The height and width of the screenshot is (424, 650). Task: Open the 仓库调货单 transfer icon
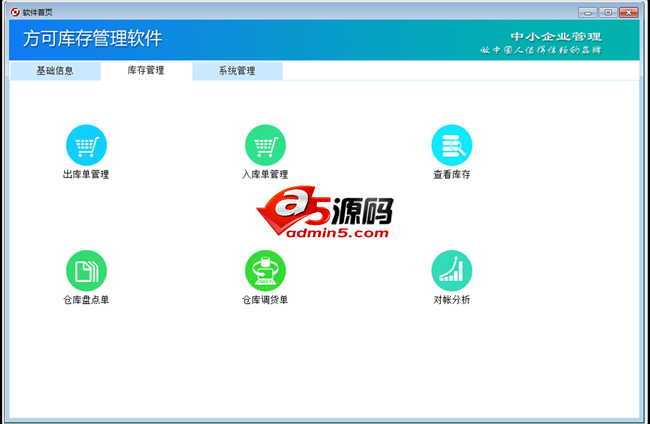(265, 271)
